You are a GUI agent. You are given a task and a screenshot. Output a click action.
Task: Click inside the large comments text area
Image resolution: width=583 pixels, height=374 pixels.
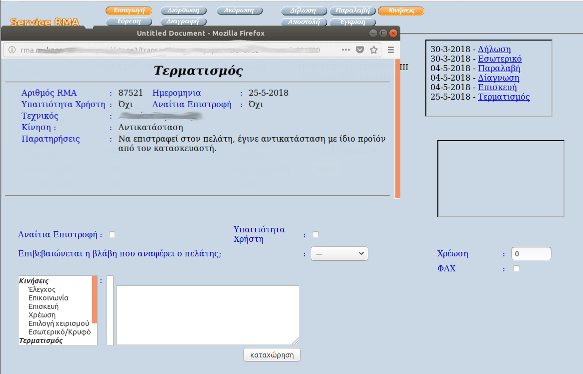[207, 315]
